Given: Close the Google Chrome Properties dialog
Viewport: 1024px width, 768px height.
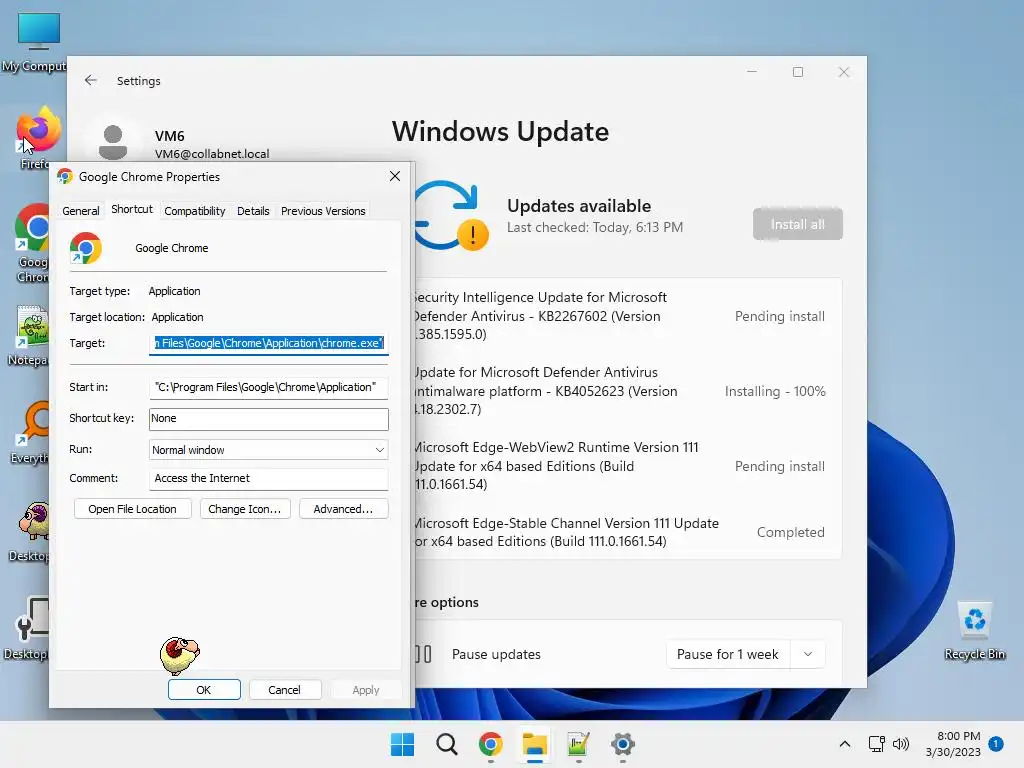Looking at the screenshot, I should tap(394, 176).
